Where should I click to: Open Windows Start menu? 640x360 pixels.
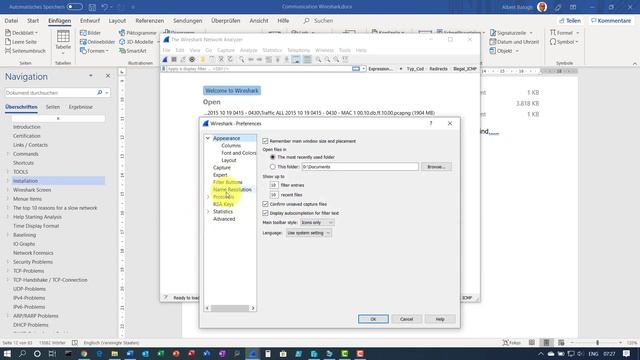coord(7,354)
